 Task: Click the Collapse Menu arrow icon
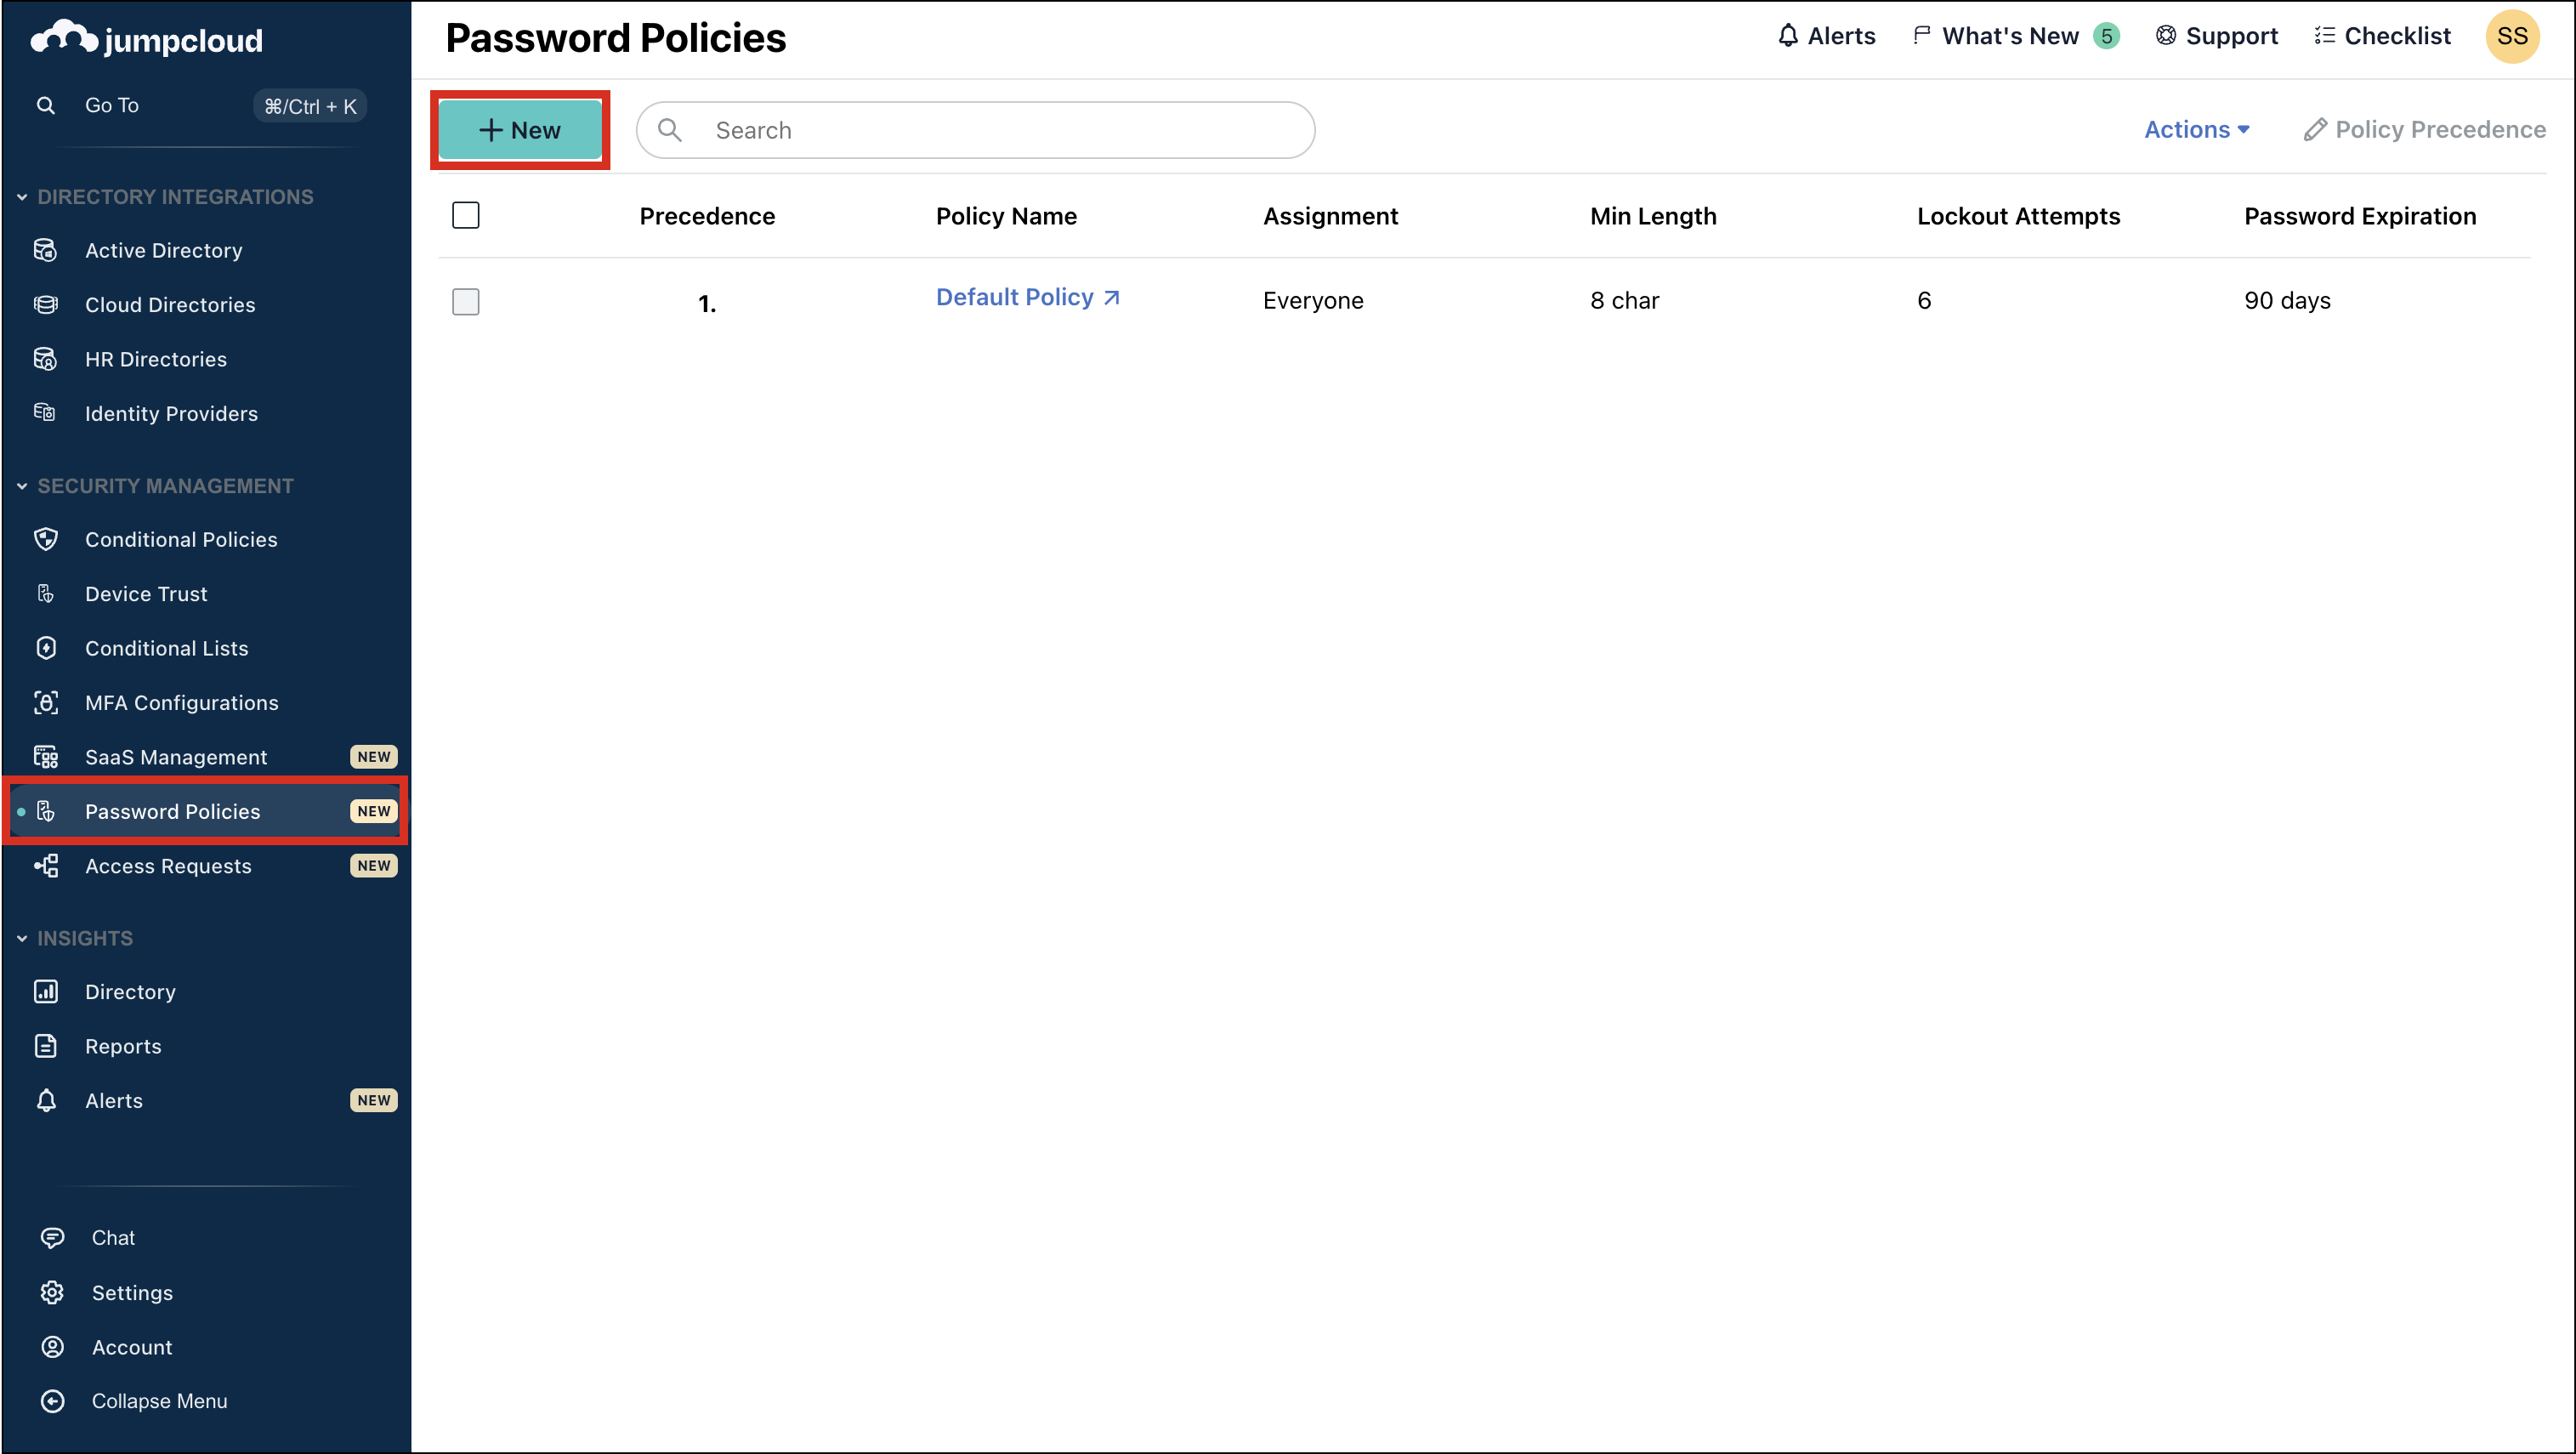(52, 1401)
